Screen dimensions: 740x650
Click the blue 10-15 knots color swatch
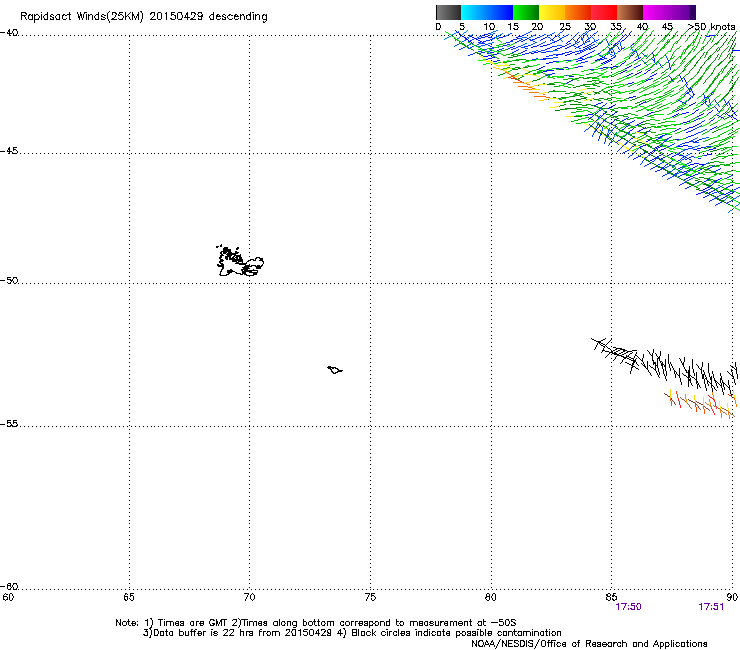(x=500, y=12)
